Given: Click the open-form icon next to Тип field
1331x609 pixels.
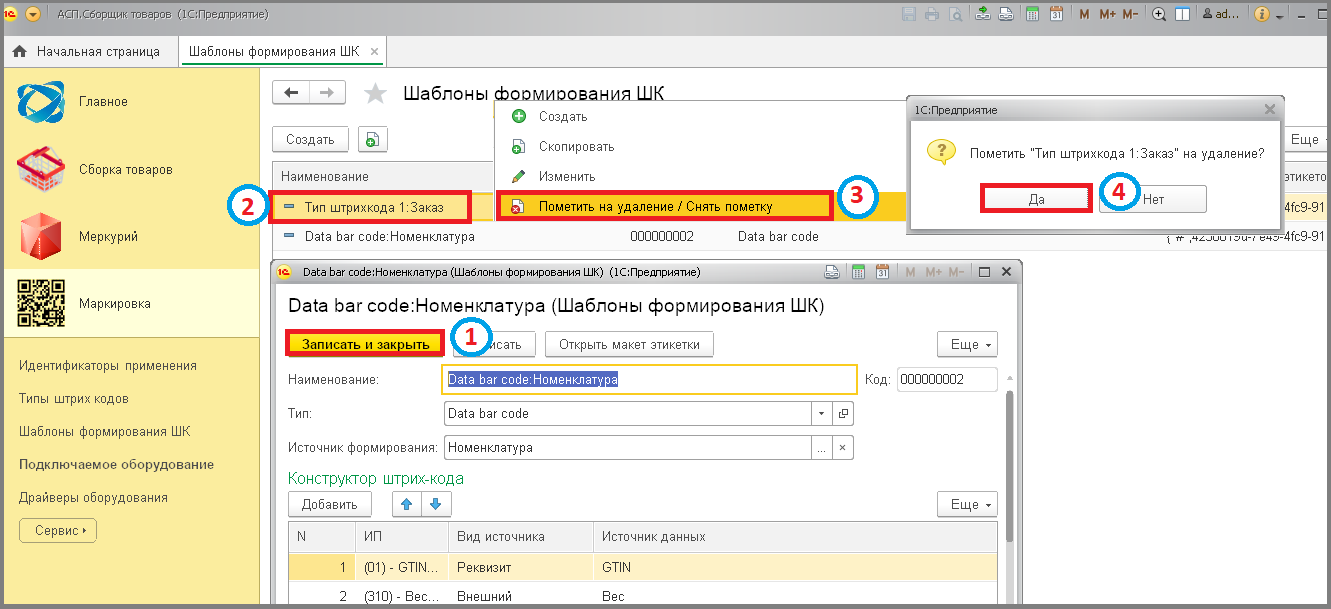Looking at the screenshot, I should click(x=843, y=413).
